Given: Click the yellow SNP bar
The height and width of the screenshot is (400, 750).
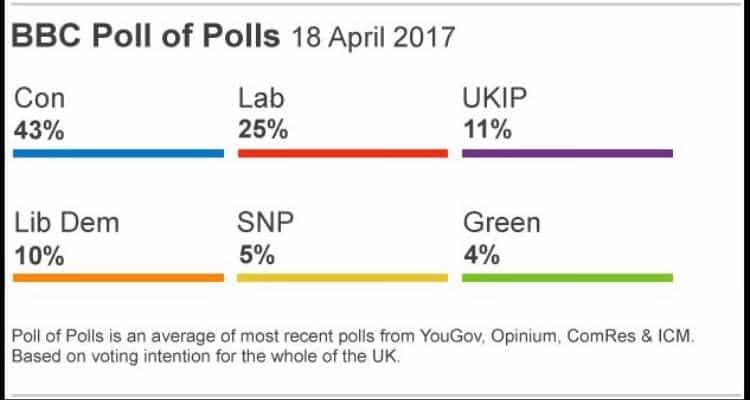Looking at the screenshot, I should click(342, 277).
